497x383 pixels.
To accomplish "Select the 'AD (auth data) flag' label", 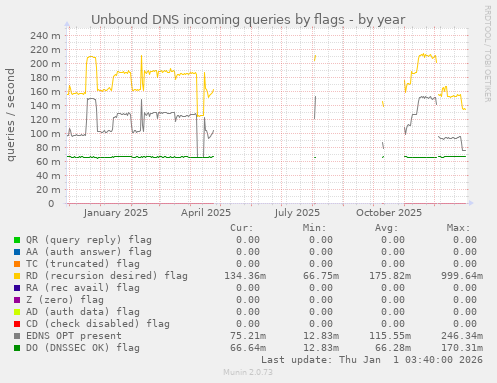I will coord(83,312).
